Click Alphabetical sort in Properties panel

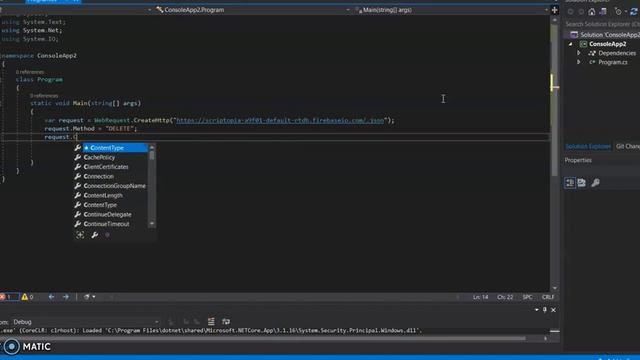582,183
